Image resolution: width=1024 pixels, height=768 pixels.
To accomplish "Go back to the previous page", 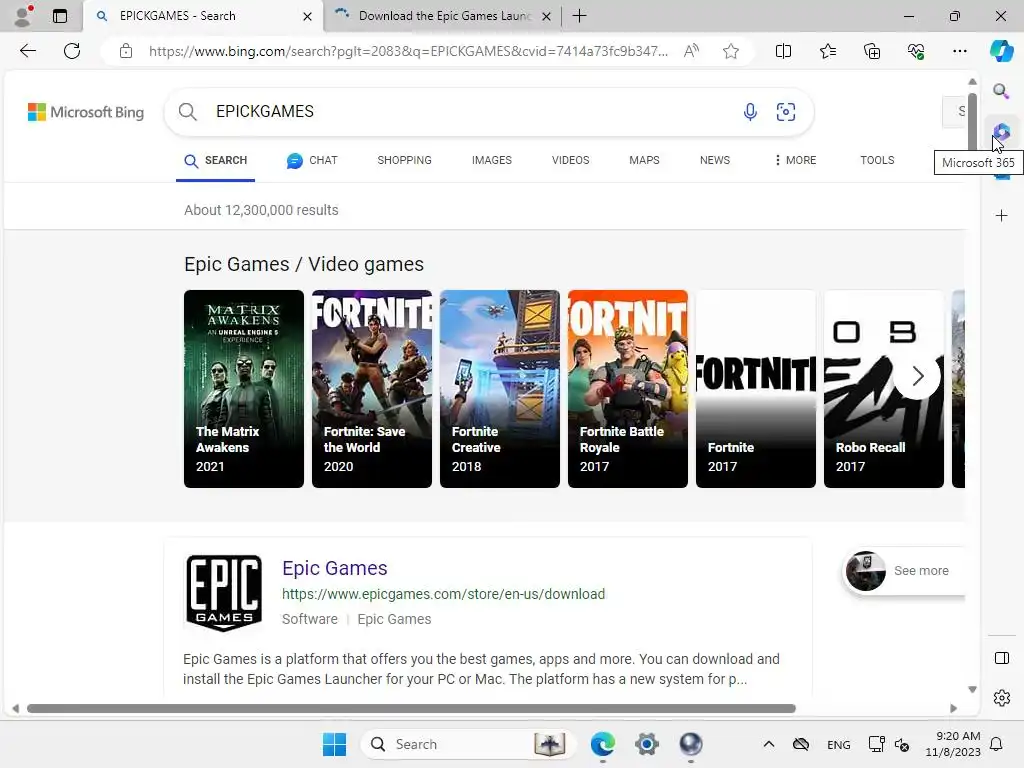I will tap(27, 51).
